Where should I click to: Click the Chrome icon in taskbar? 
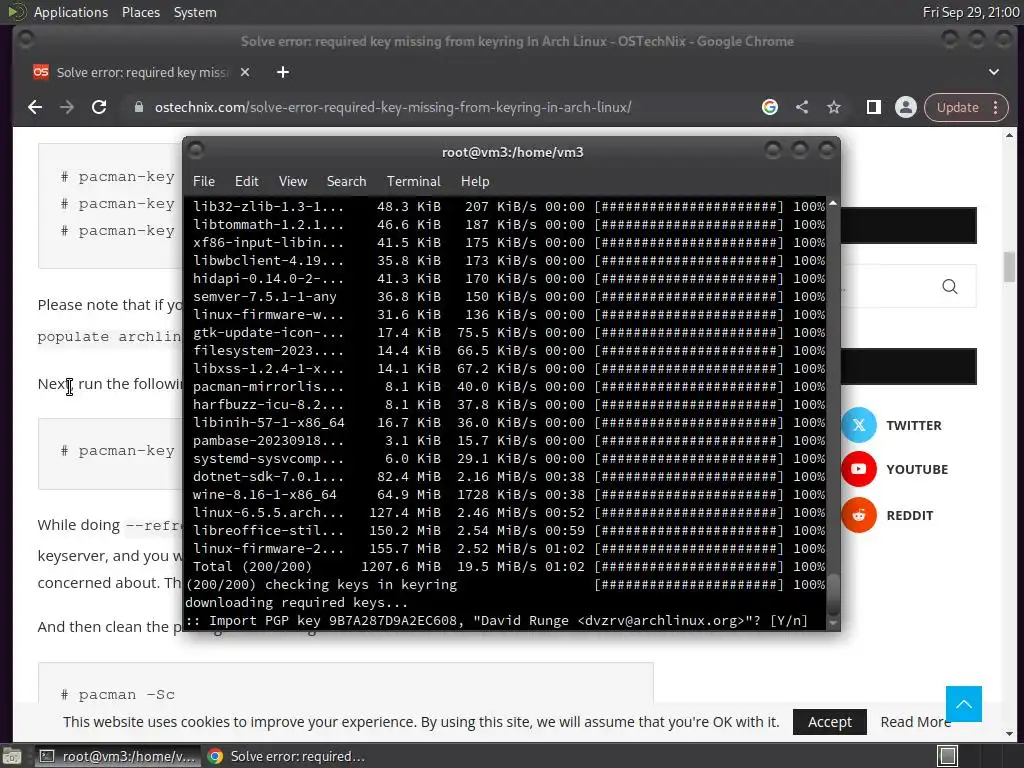[x=215, y=756]
